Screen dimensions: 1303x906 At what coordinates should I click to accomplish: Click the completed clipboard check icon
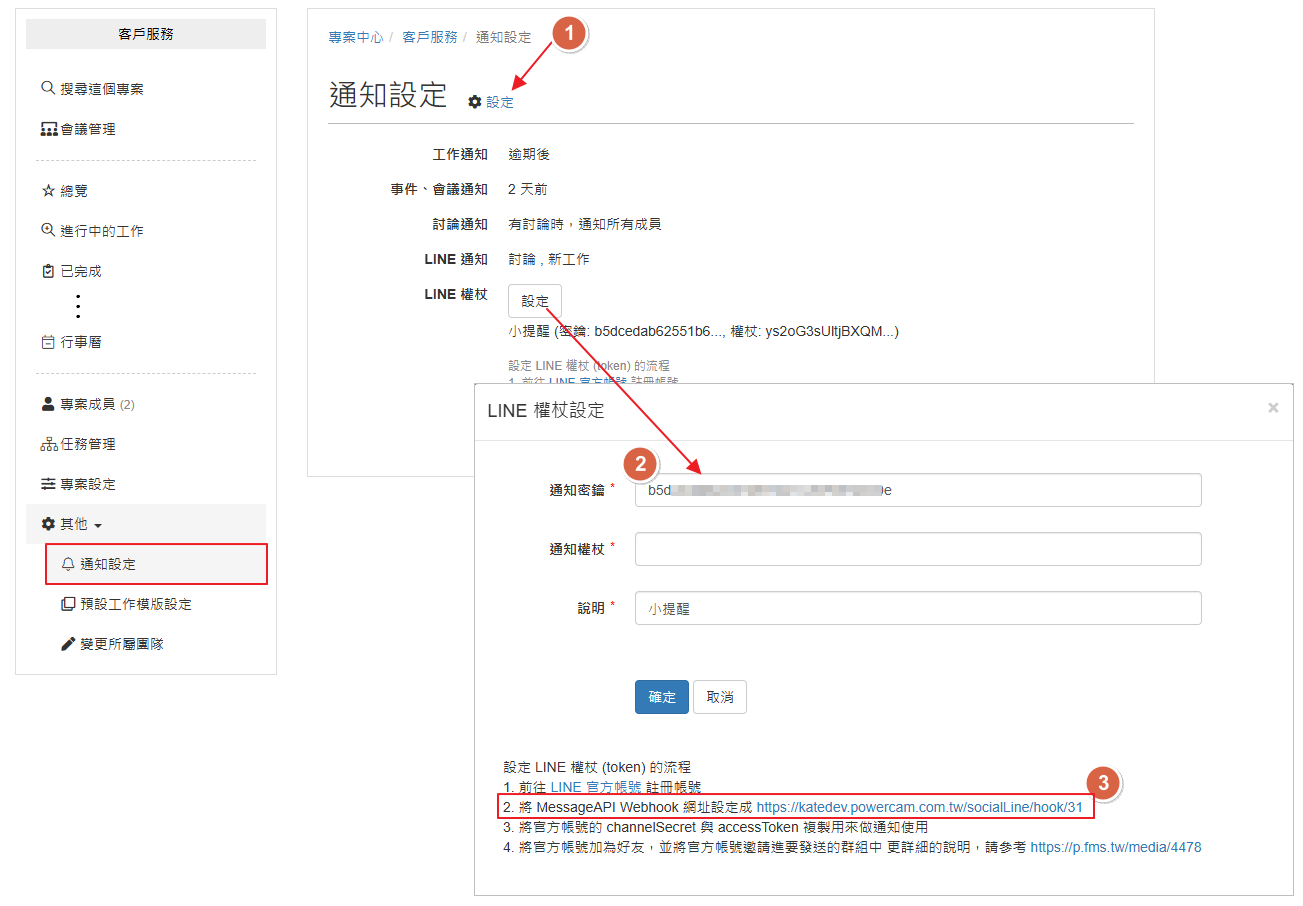click(x=47, y=271)
